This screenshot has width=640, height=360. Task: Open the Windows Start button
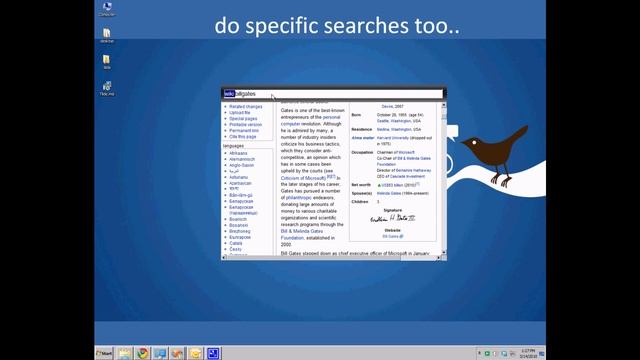click(104, 353)
